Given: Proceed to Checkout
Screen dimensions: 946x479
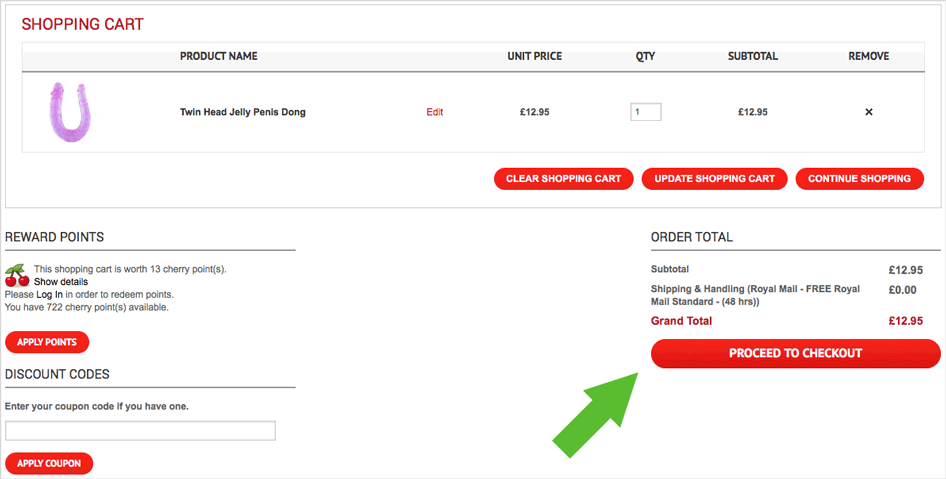Looking at the screenshot, I should click(795, 353).
